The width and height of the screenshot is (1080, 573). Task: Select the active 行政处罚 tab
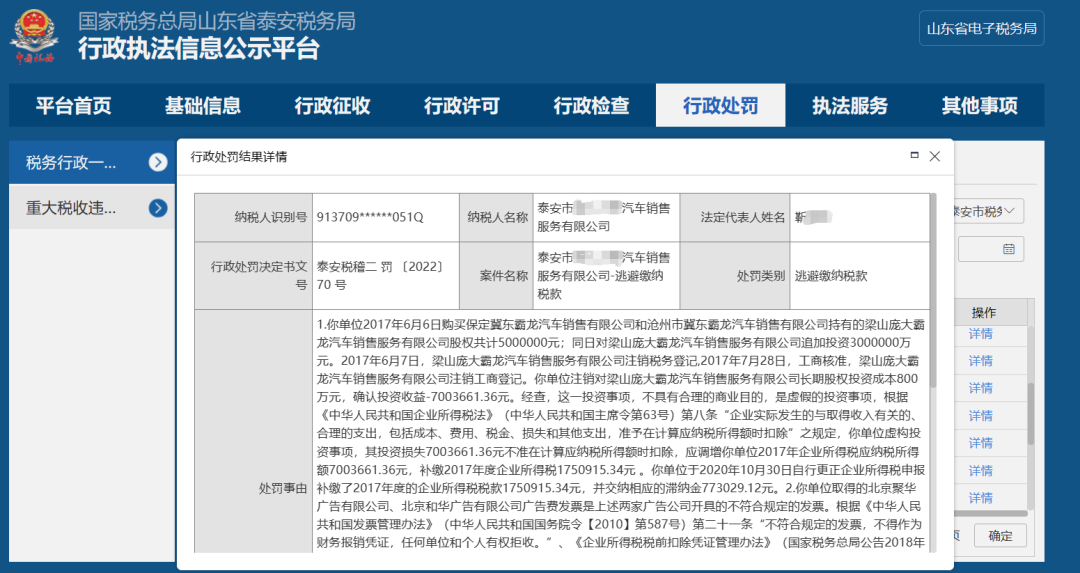(x=720, y=105)
